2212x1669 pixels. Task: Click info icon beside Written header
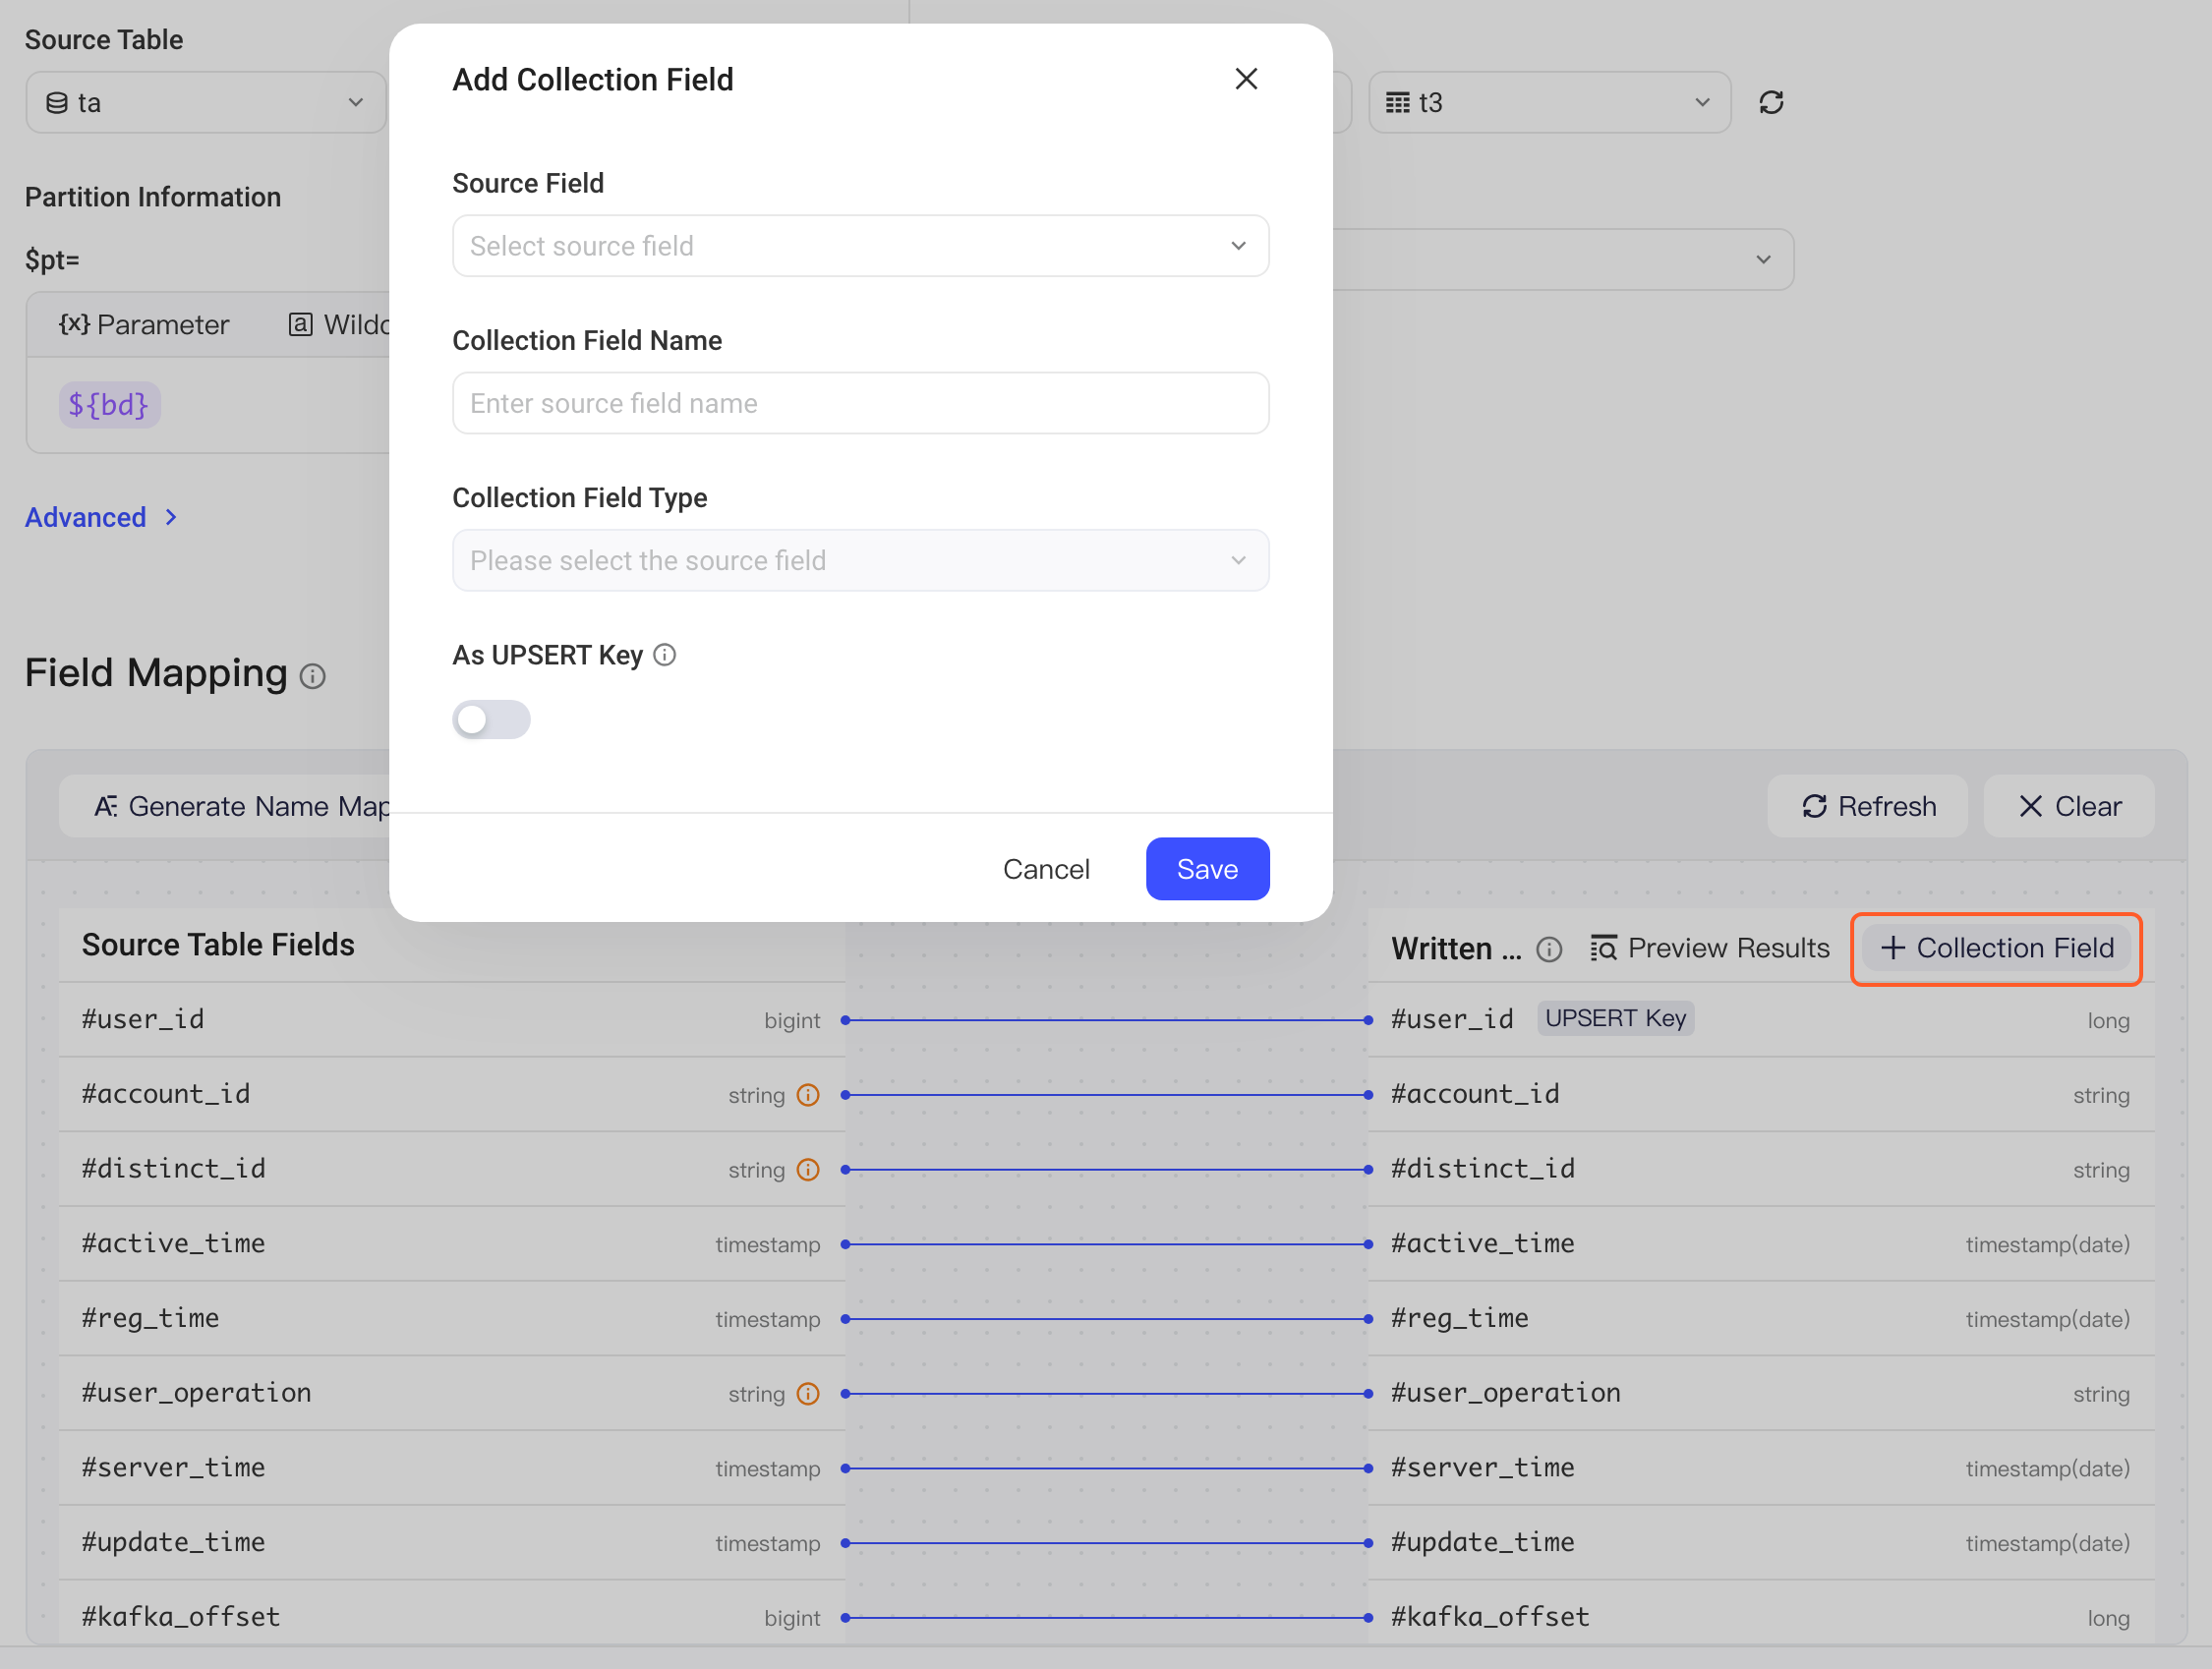tap(1549, 949)
